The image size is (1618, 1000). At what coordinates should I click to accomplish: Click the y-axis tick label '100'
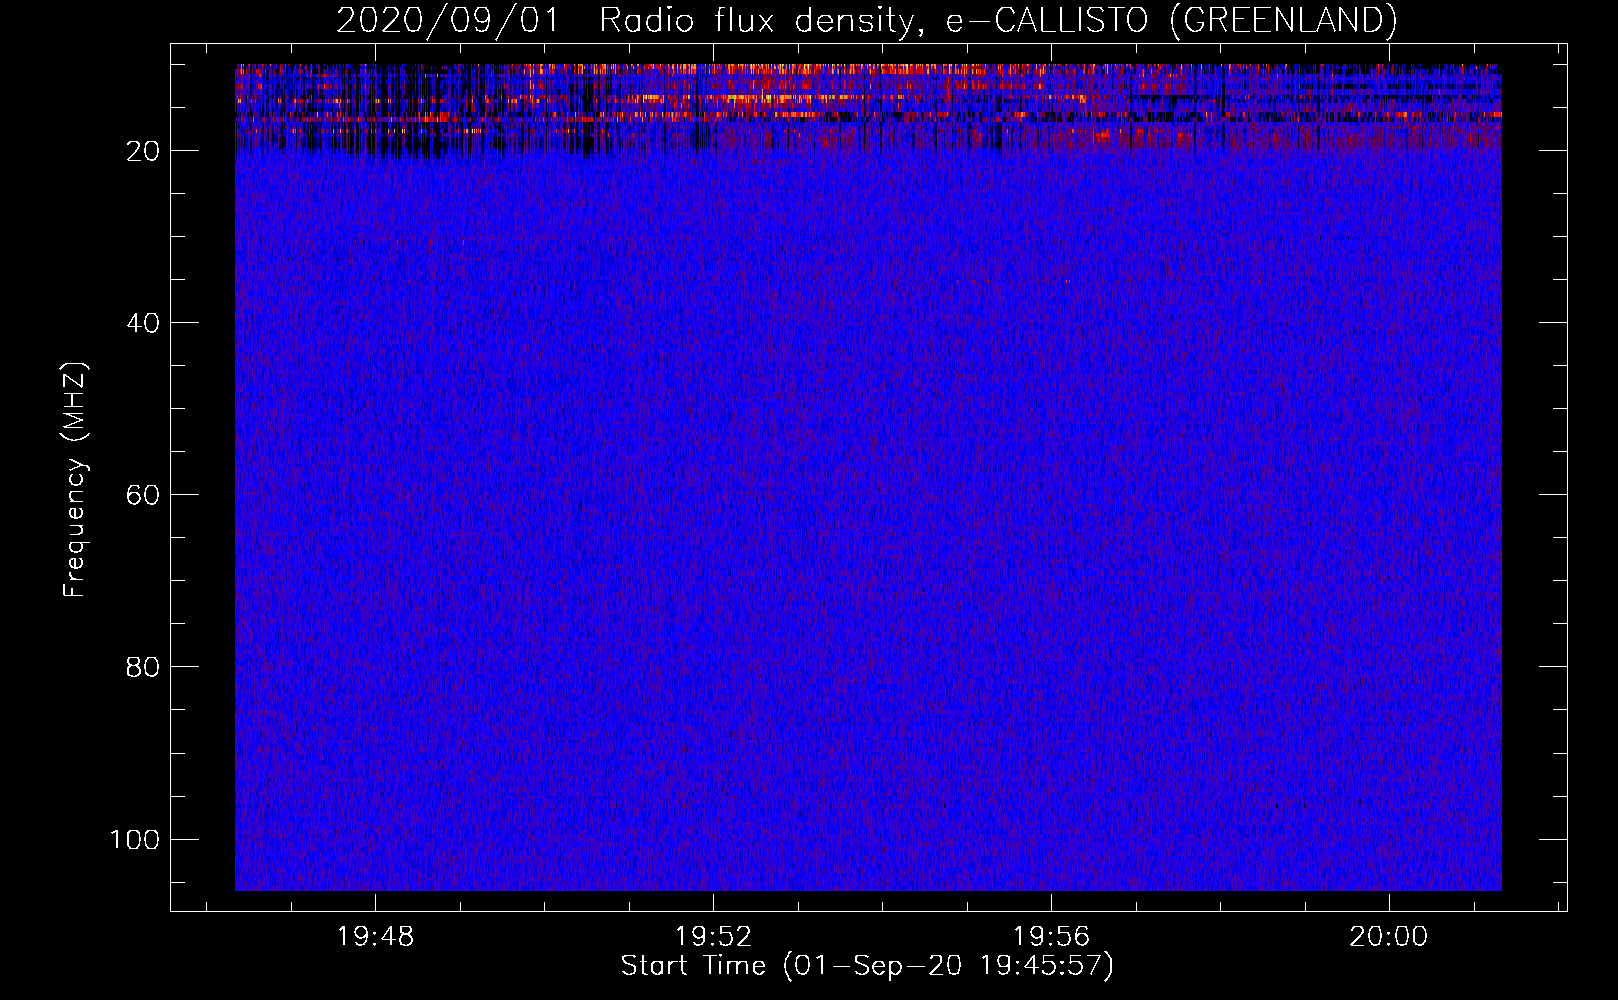click(x=135, y=839)
